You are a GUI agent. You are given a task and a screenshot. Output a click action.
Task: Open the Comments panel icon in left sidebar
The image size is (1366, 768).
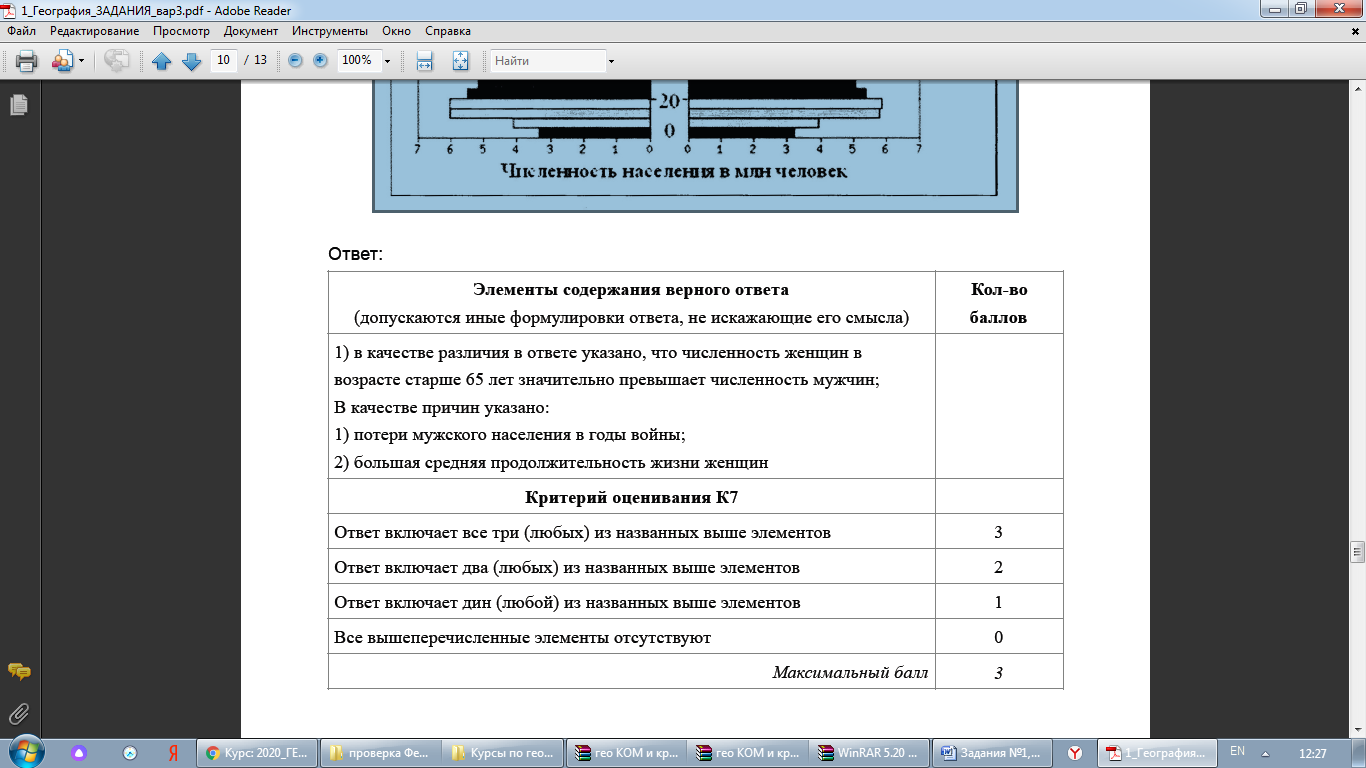(18, 672)
